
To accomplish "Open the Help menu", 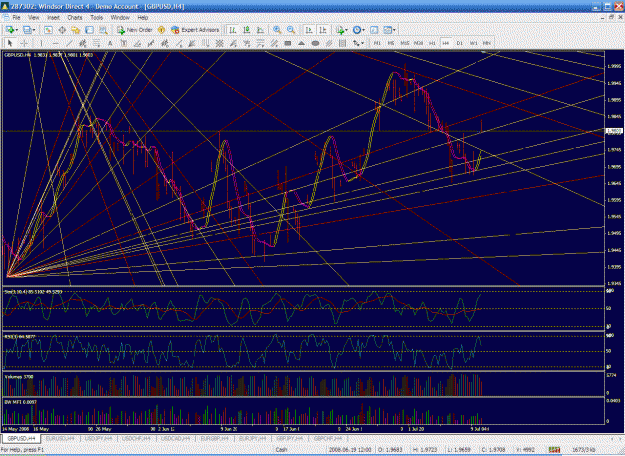I will (x=143, y=18).
